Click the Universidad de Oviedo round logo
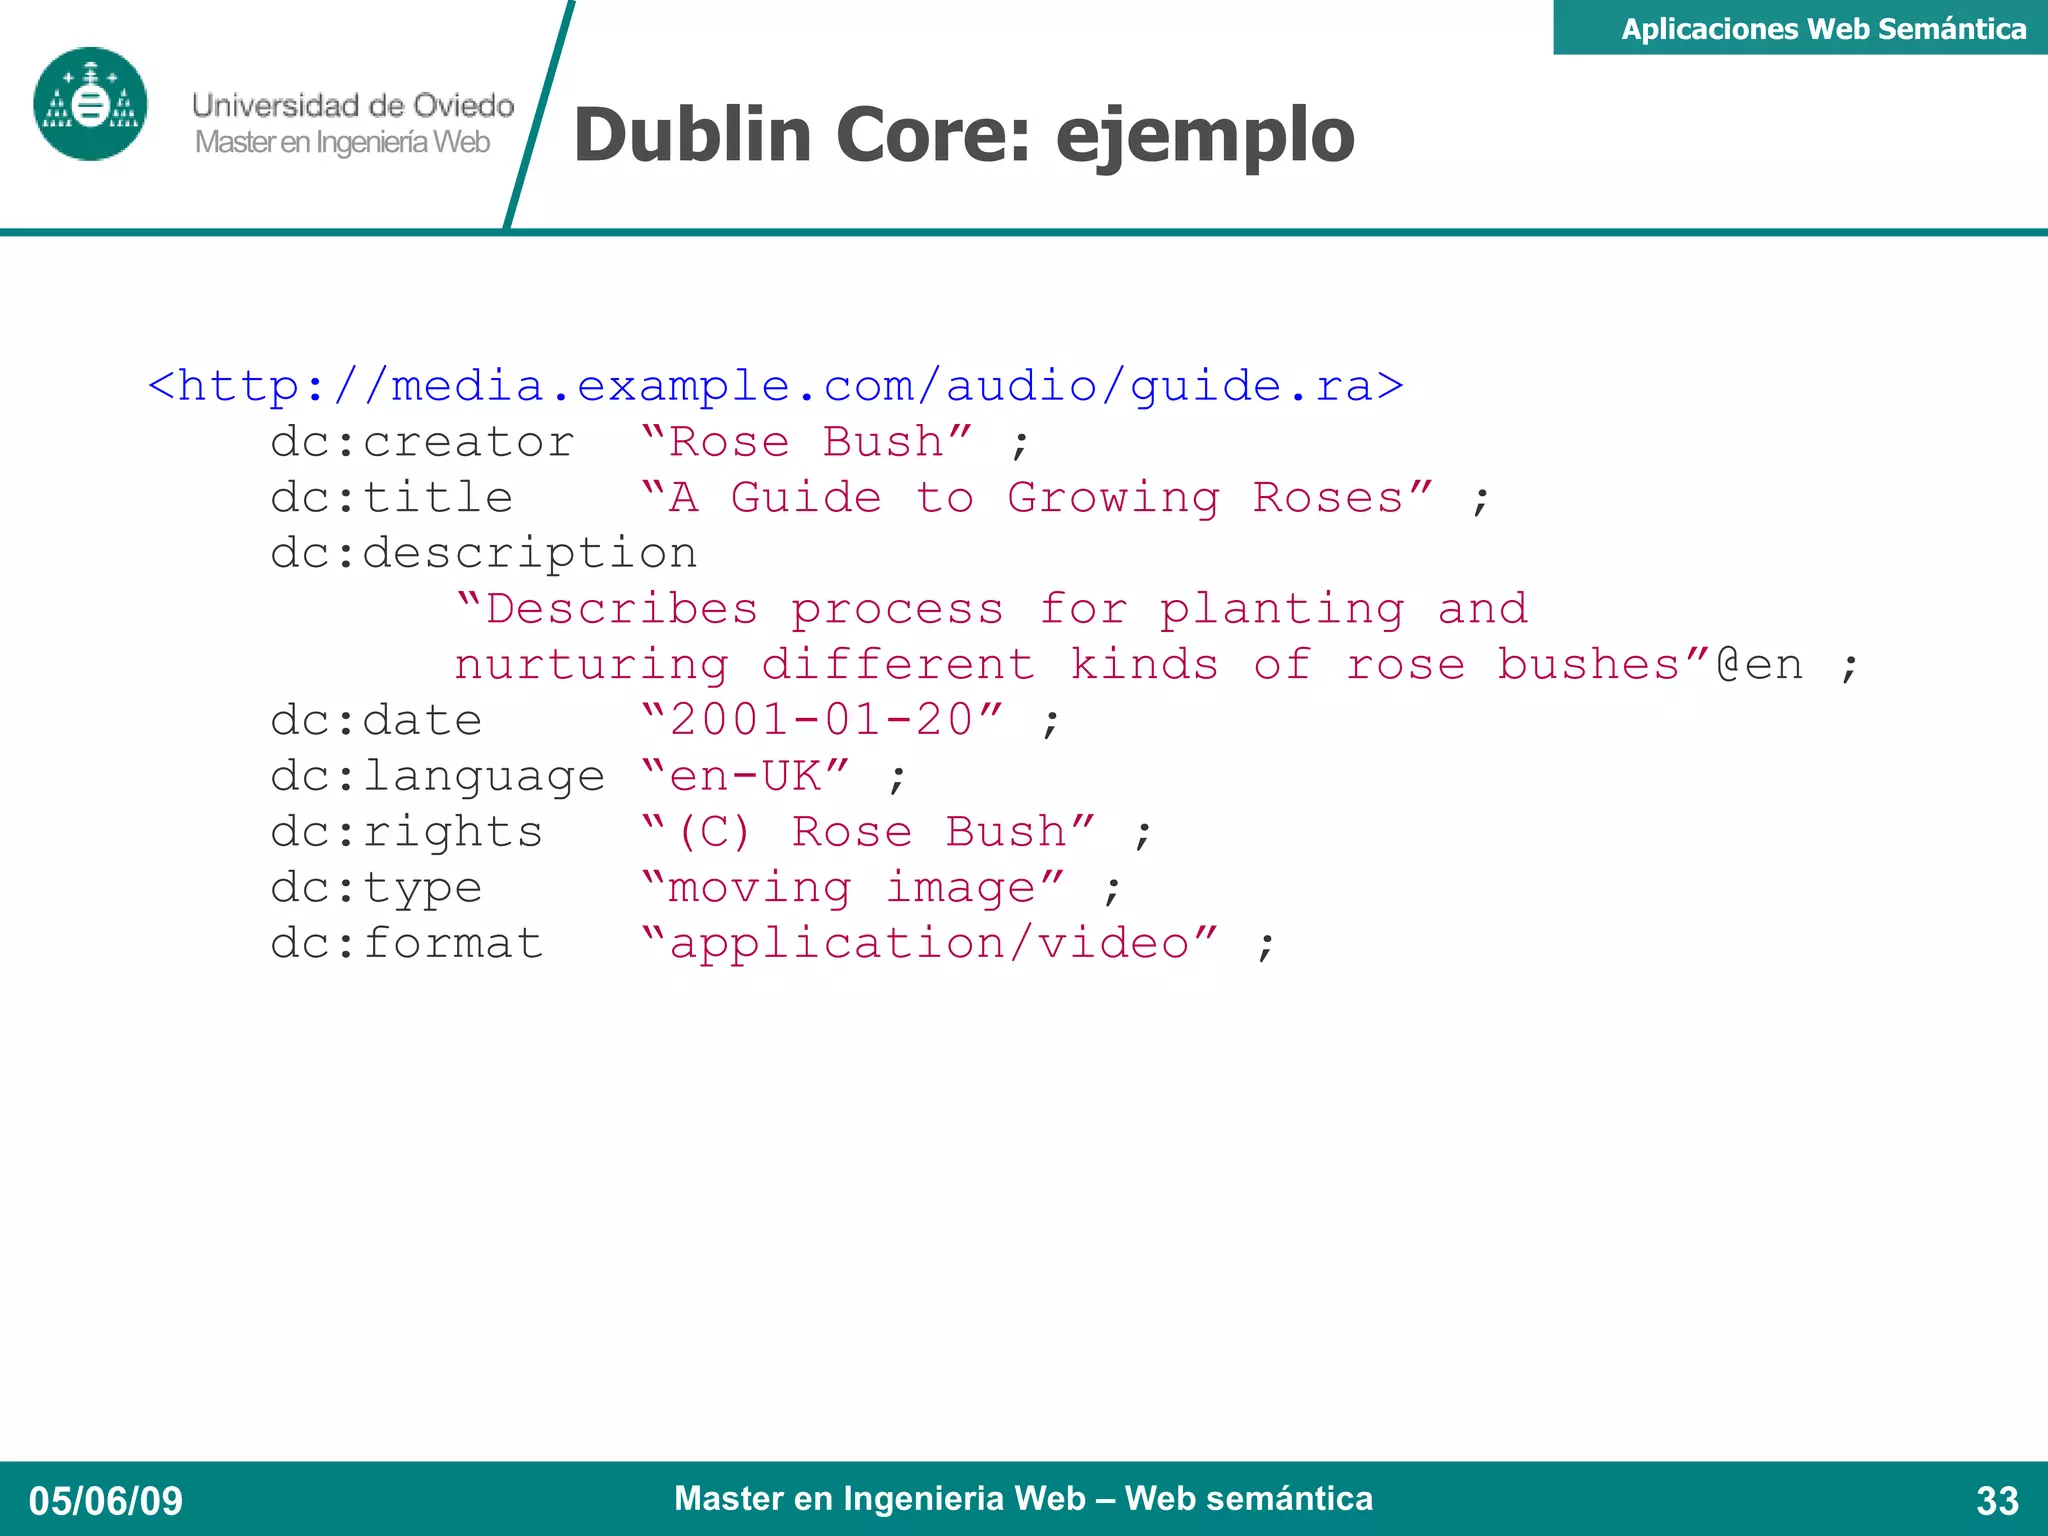The height and width of the screenshot is (1536, 2048). [90, 104]
